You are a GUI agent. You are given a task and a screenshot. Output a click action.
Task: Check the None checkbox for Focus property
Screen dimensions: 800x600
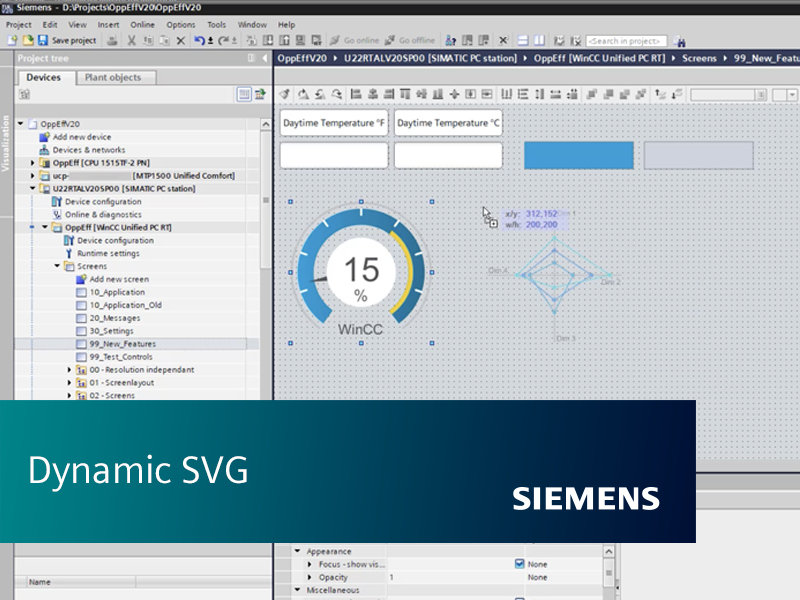tap(519, 564)
